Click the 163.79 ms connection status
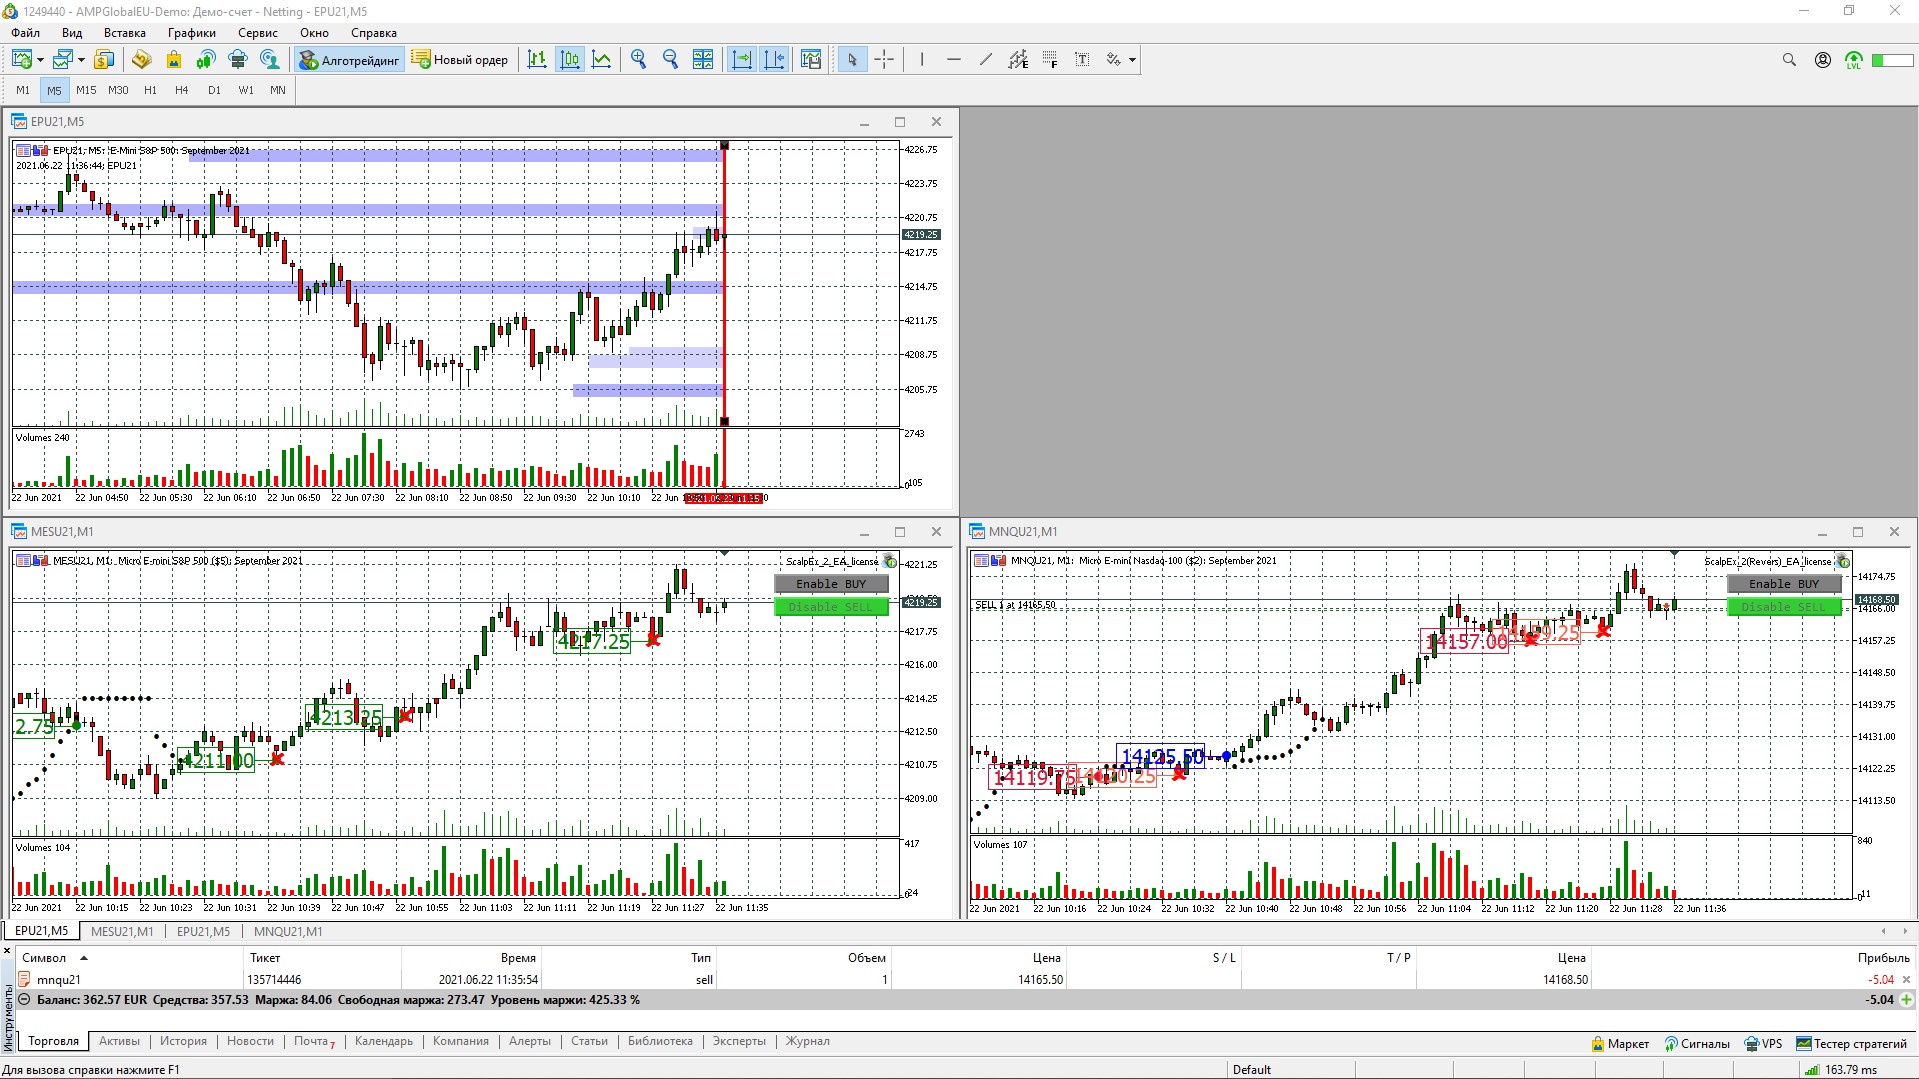This screenshot has height=1079, width=1919. (1842, 1070)
